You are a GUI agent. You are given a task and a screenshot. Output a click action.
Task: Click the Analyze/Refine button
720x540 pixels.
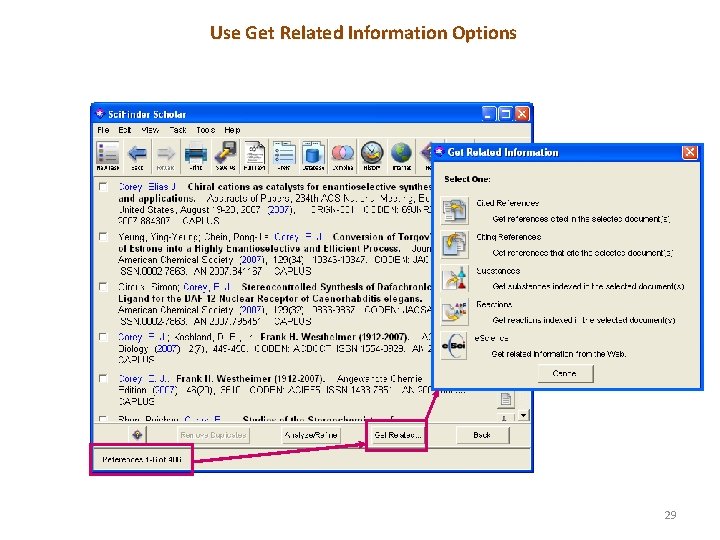311,435
